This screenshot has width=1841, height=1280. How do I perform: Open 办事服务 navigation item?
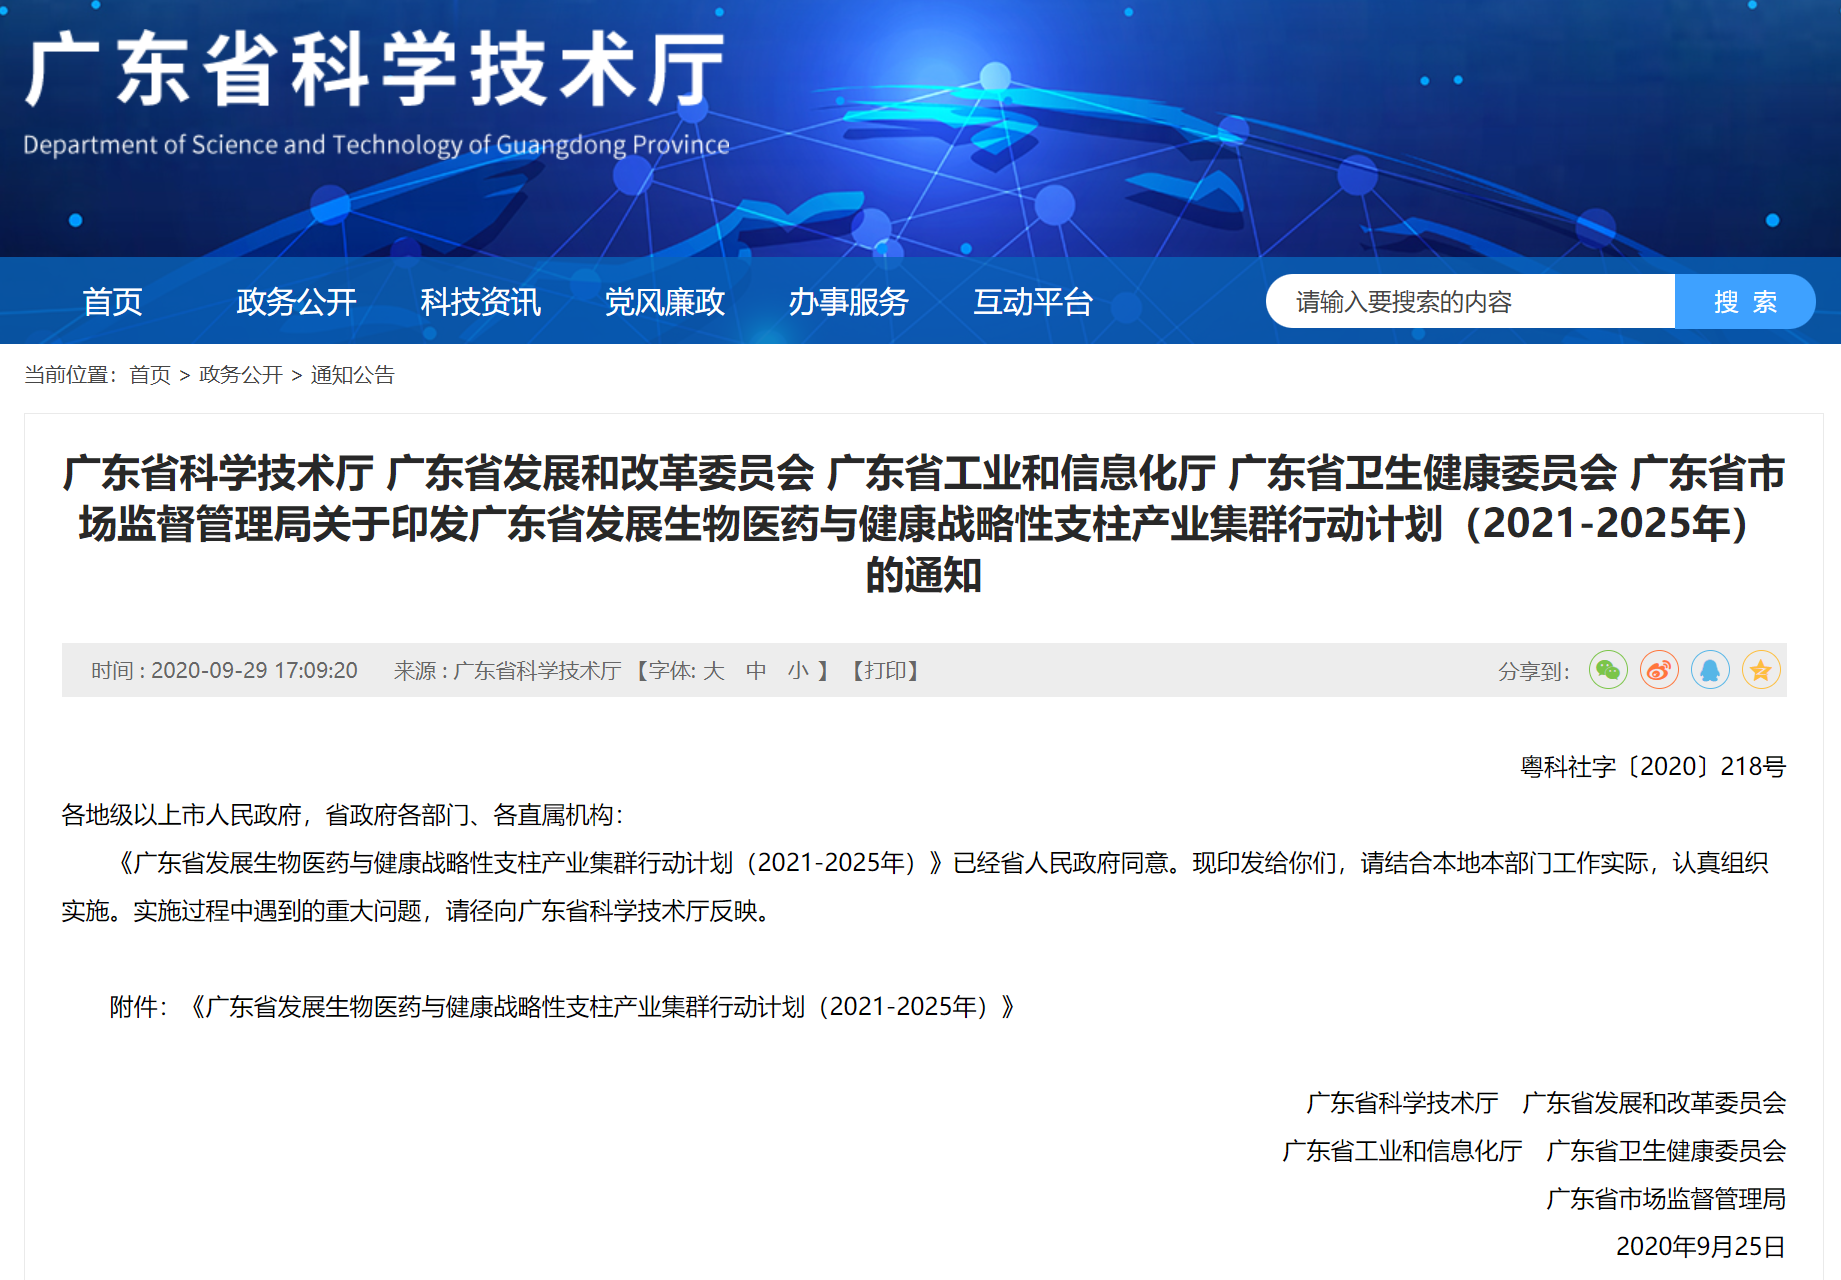pyautogui.click(x=848, y=301)
